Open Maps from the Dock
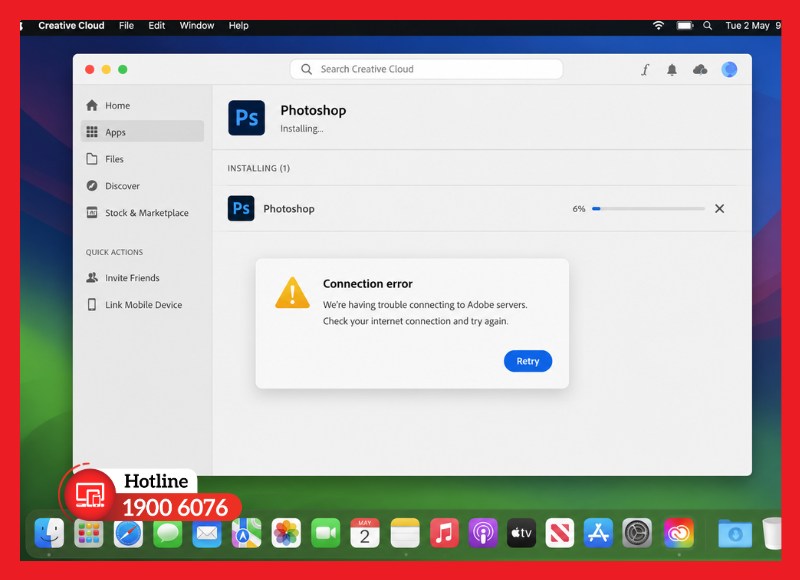The height and width of the screenshot is (580, 800). pos(246,533)
